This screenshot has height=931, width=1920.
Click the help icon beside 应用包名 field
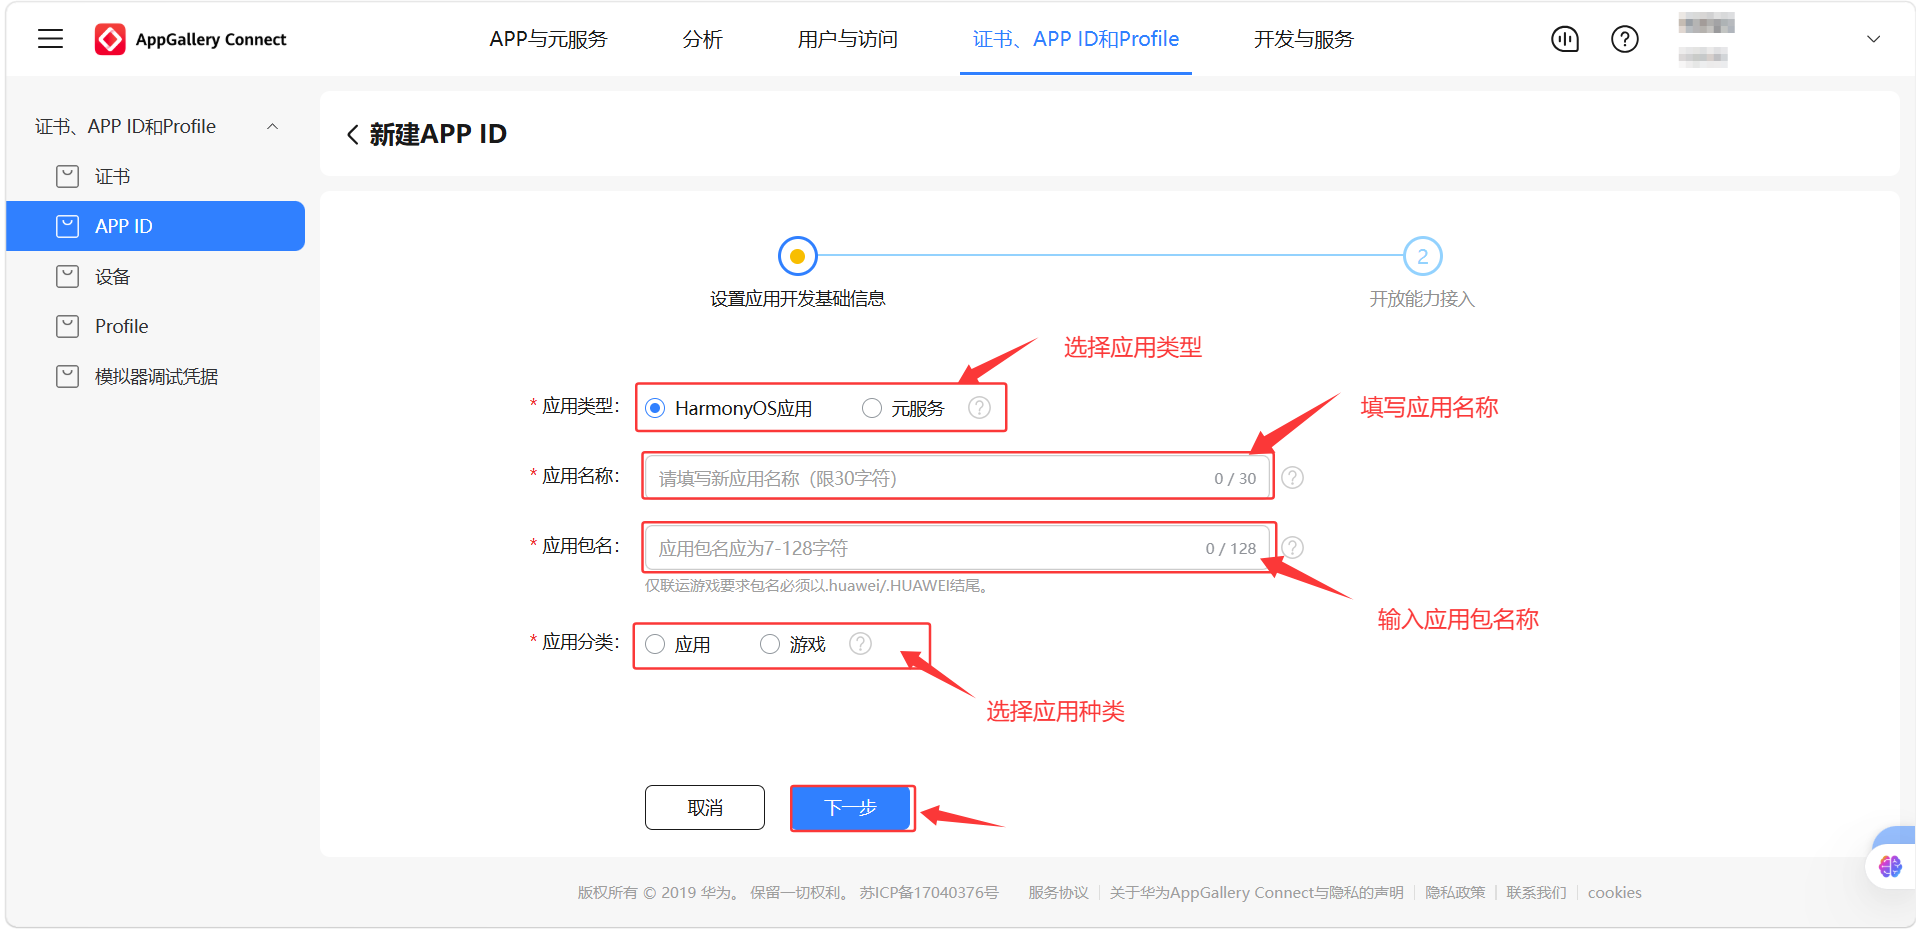pyautogui.click(x=1293, y=548)
